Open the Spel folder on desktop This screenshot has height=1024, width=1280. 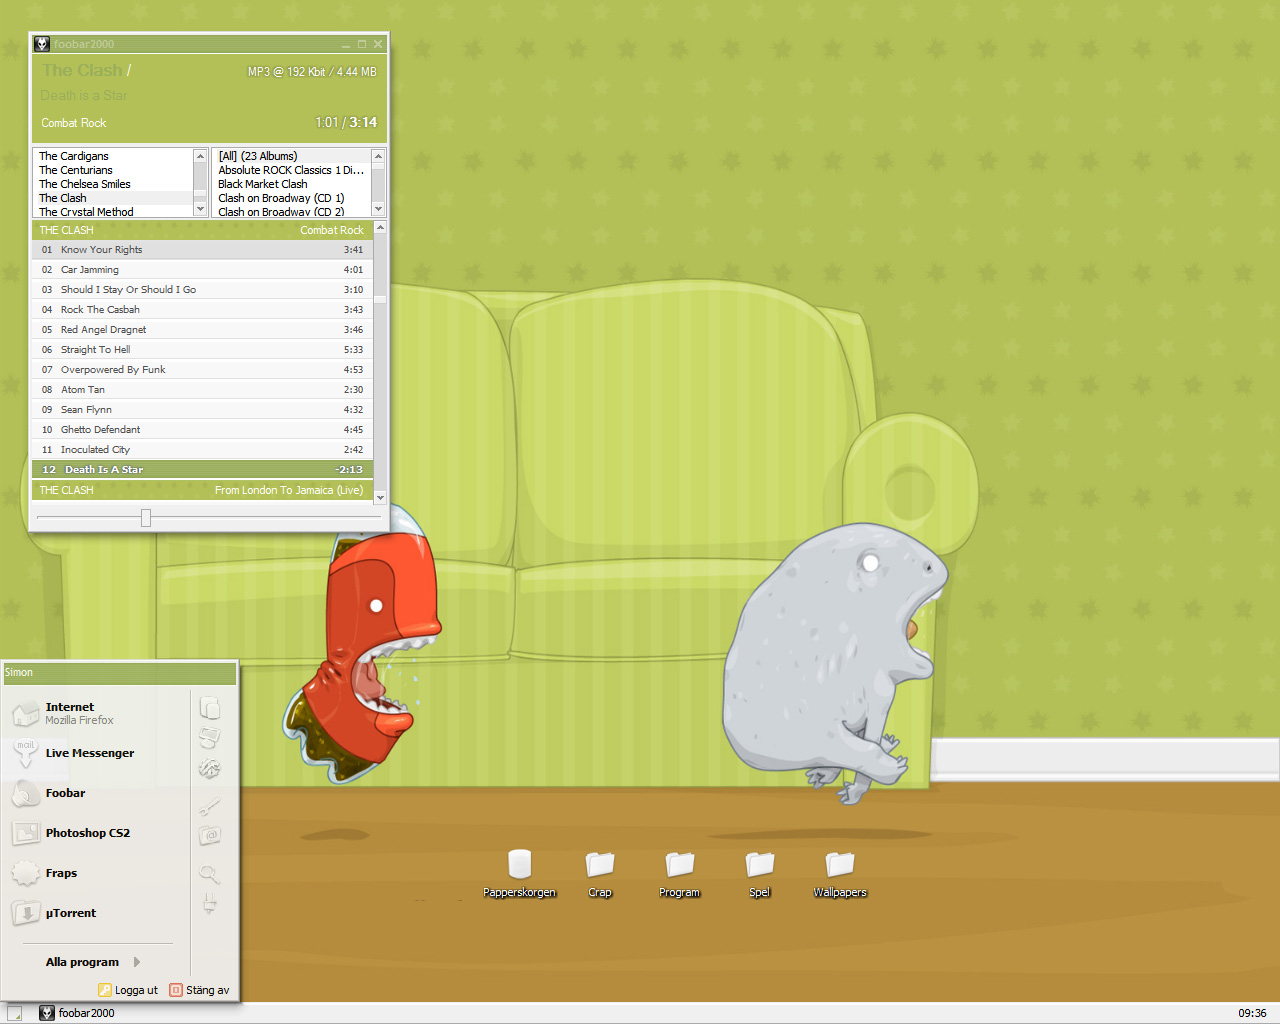[x=760, y=863]
